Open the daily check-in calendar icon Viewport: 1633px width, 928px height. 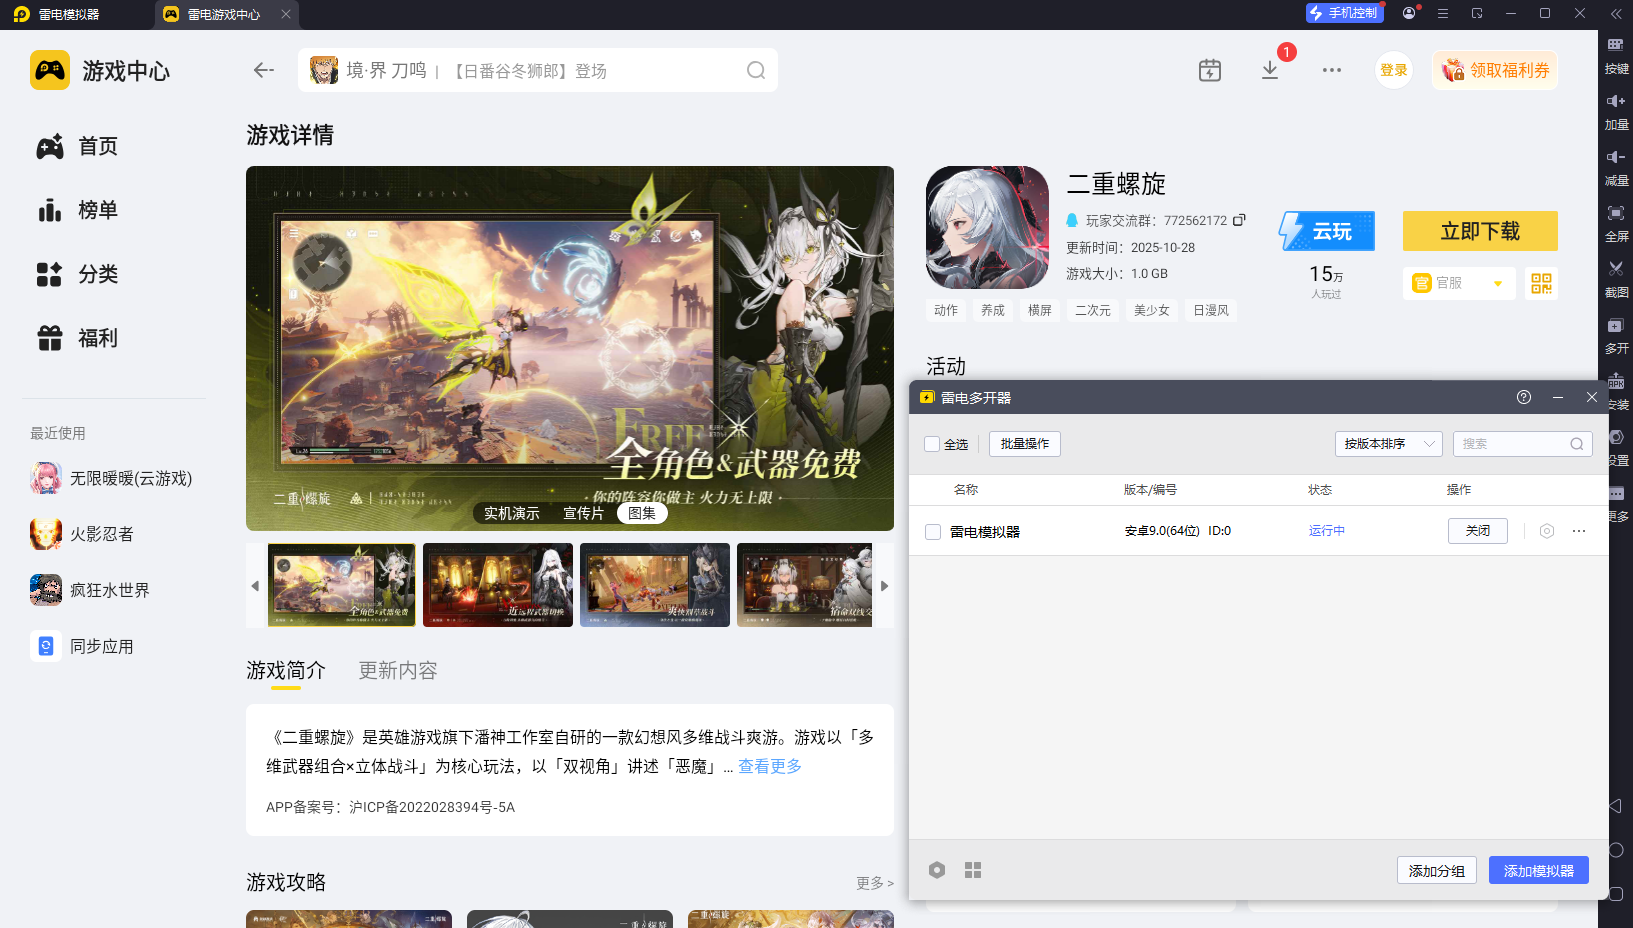(x=1210, y=70)
